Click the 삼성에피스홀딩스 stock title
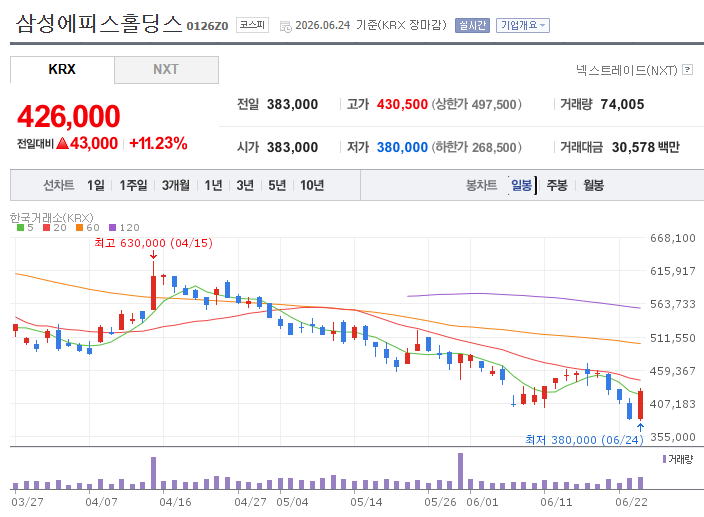Viewport: 704px width, 517px height. point(99,23)
